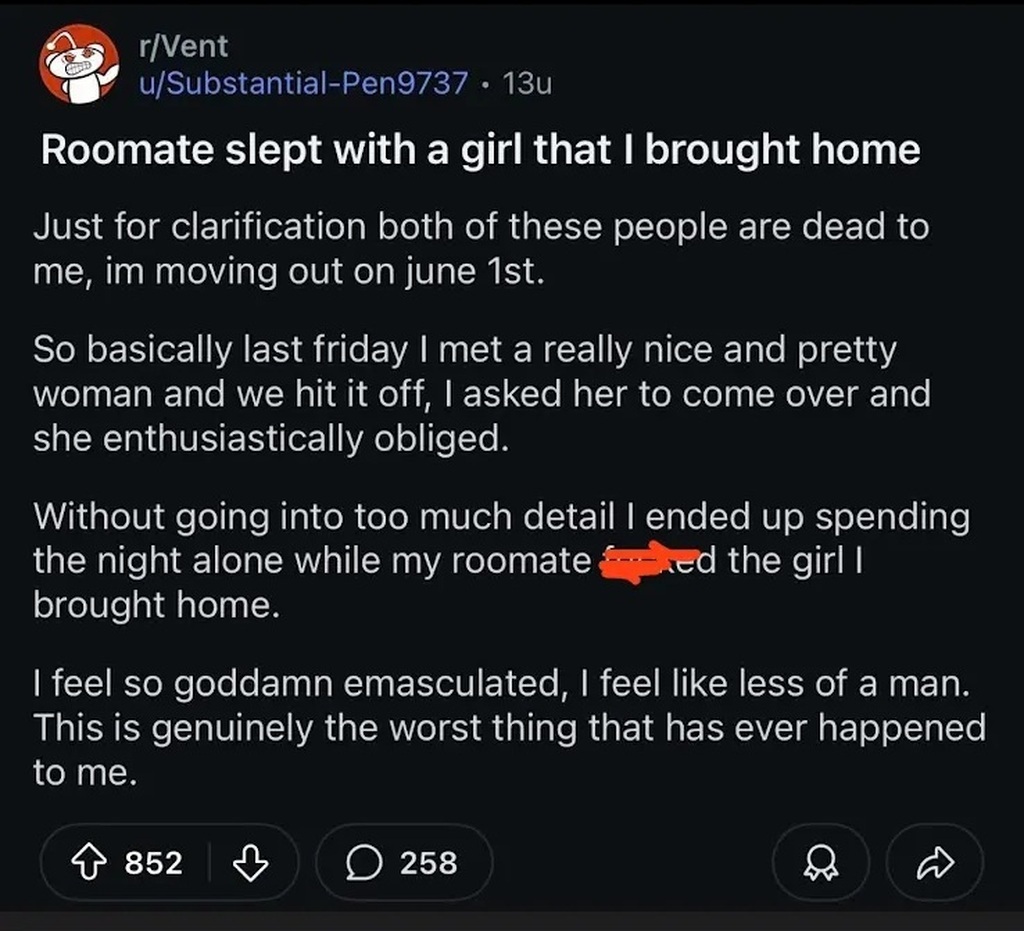Click the 13u post timestamp
The image size is (1024, 931).
click(x=528, y=83)
